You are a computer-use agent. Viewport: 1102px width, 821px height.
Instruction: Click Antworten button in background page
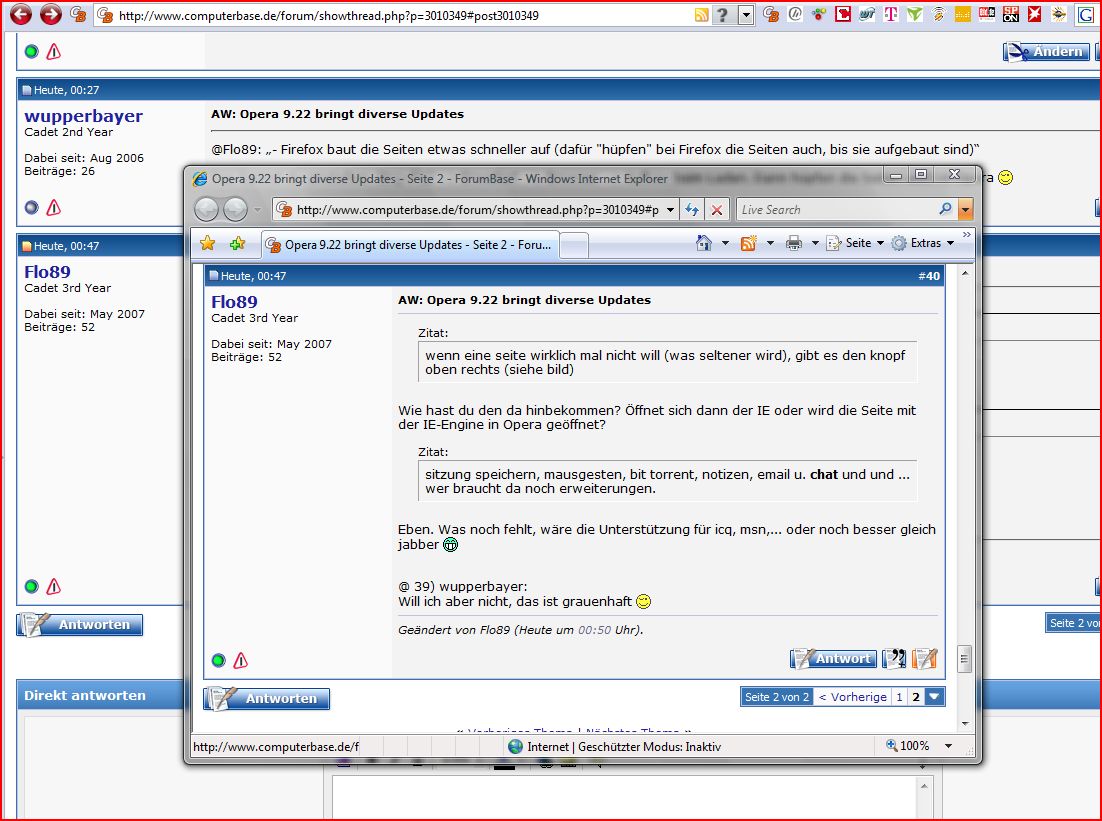79,624
